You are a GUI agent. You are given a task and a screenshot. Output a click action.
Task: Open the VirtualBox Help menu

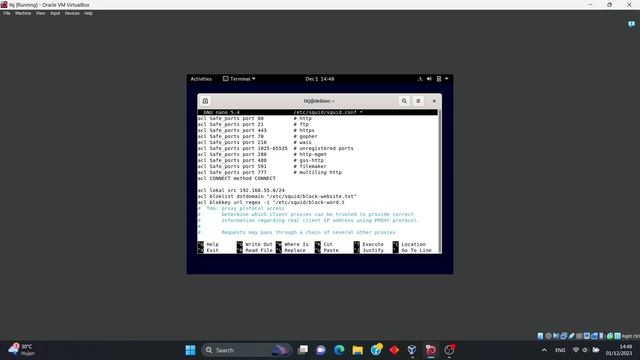[88, 13]
